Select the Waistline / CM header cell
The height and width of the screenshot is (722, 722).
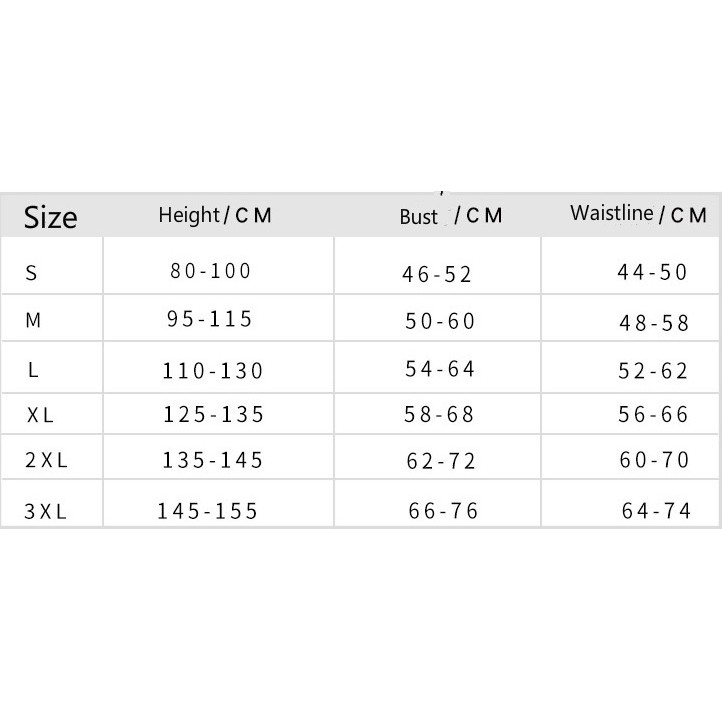[638, 214]
